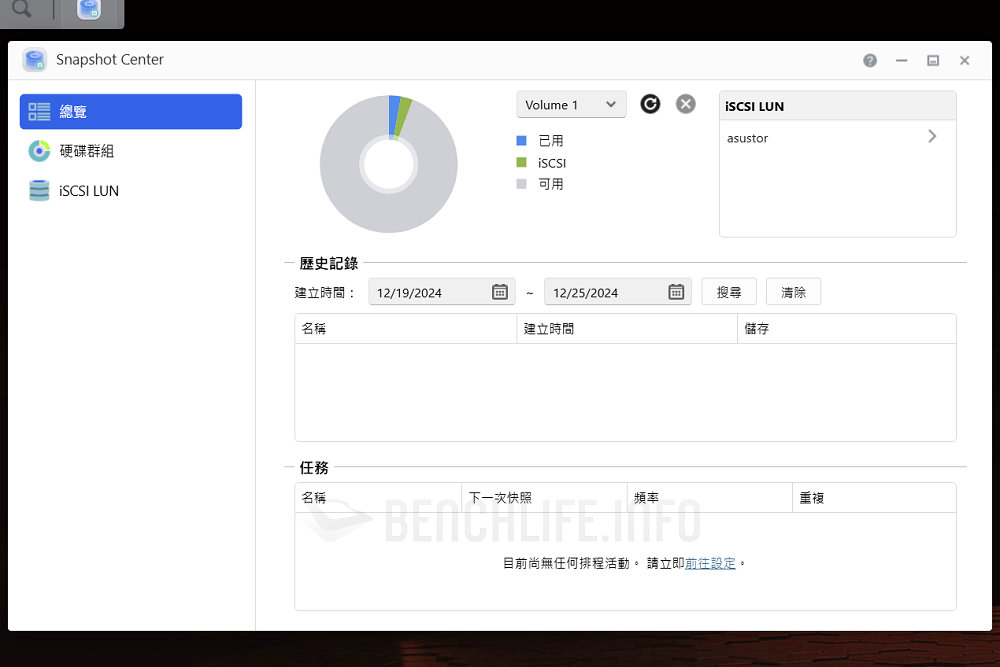Click the green iSCSI legend swatch
This screenshot has height=667, width=1000.
(x=521, y=162)
